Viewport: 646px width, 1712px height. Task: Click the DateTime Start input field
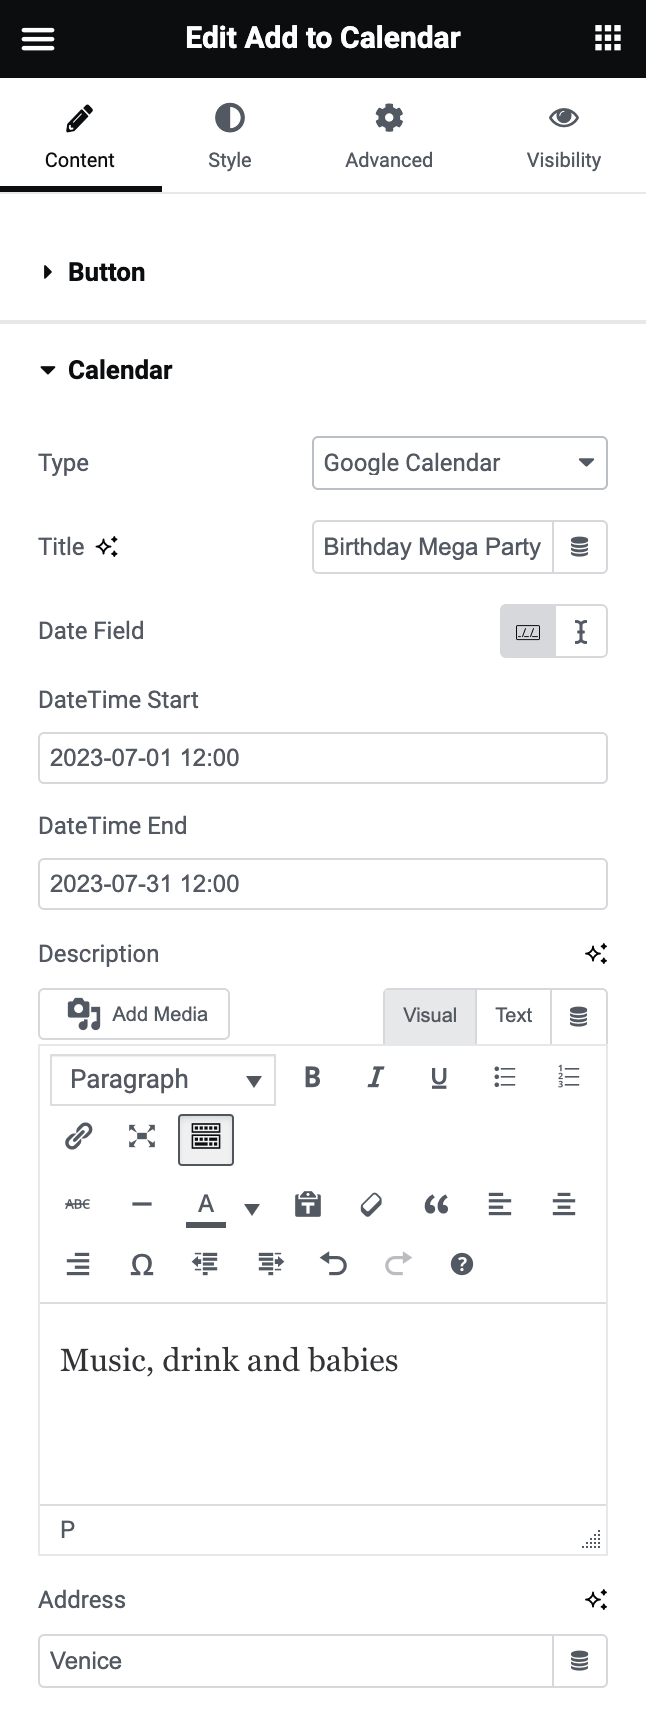click(x=323, y=758)
